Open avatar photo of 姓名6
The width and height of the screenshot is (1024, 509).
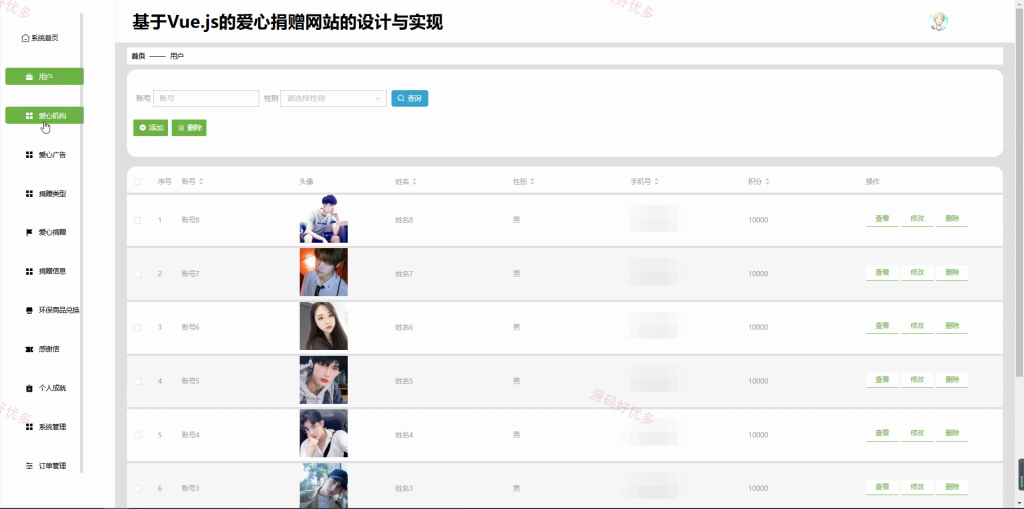pyautogui.click(x=324, y=326)
